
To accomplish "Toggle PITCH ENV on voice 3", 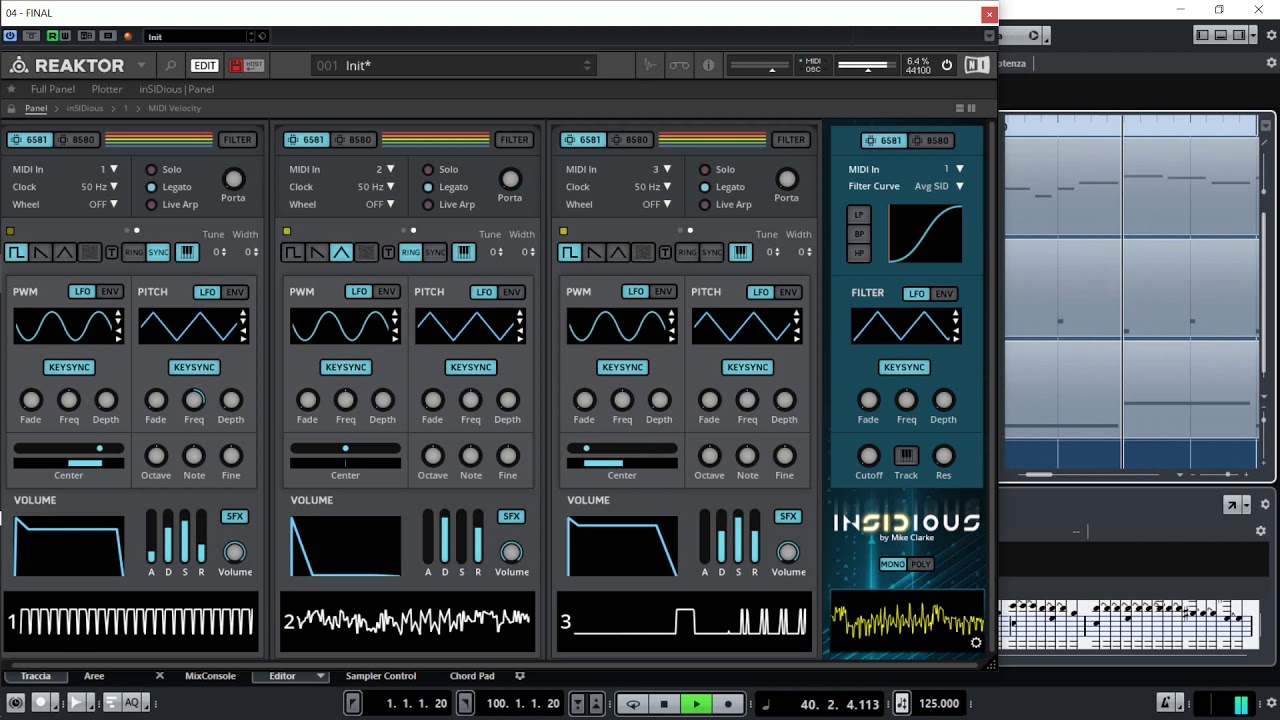I will coord(788,292).
